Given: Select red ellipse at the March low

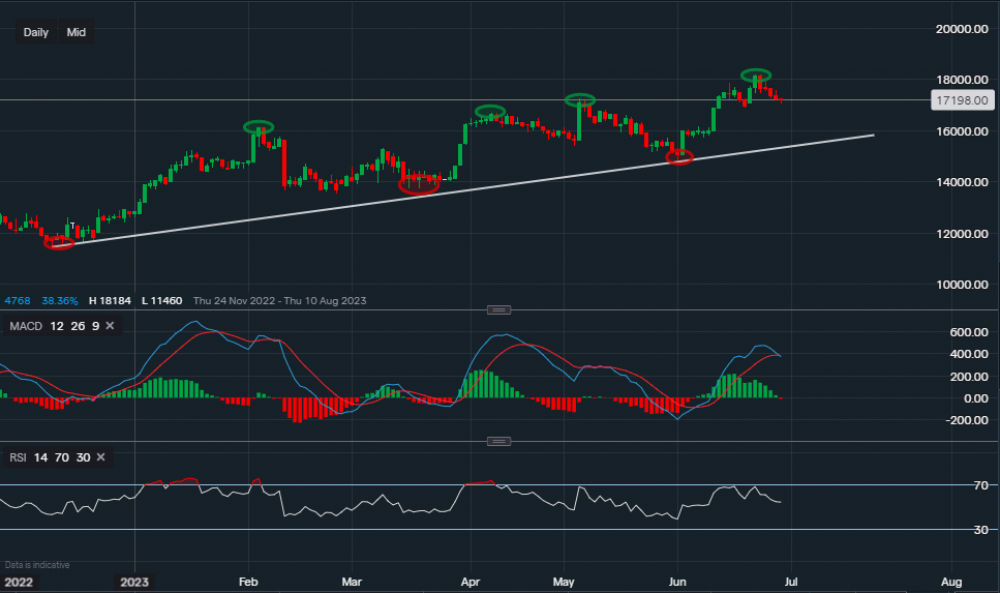Looking at the screenshot, I should coord(419,184).
